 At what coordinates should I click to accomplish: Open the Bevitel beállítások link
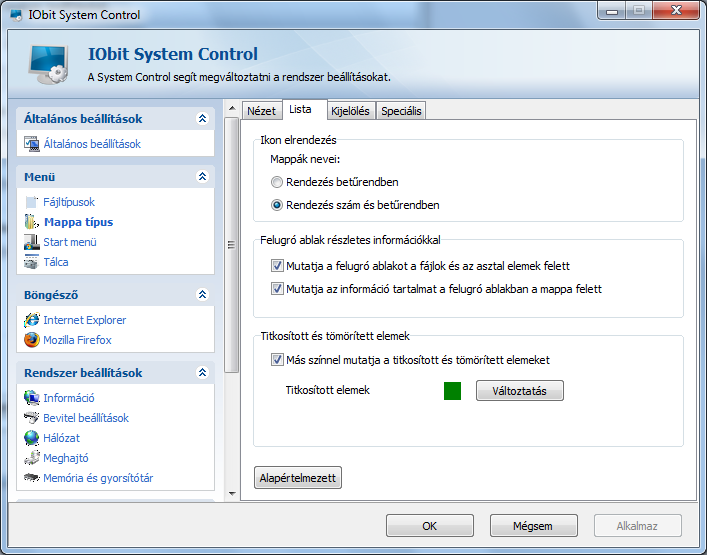tap(86, 418)
